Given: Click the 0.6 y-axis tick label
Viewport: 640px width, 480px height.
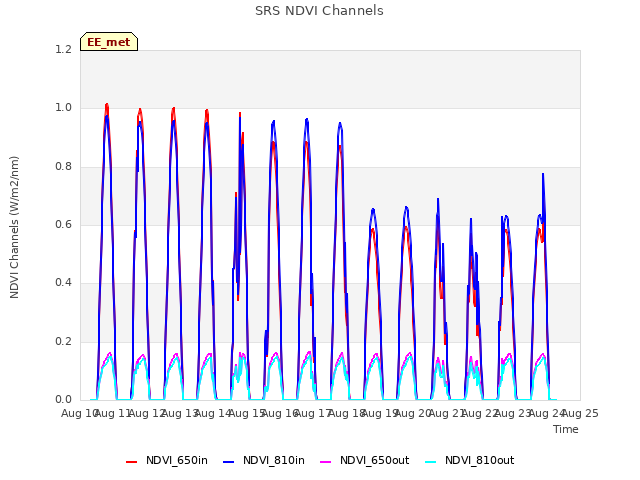Looking at the screenshot, I should click(x=63, y=224).
